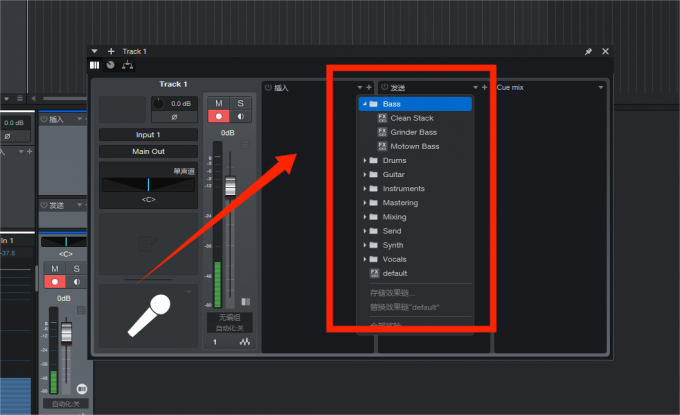The height and width of the screenshot is (415, 680).
Task: Open the Cue mix dropdown arrow
Action: click(x=601, y=88)
